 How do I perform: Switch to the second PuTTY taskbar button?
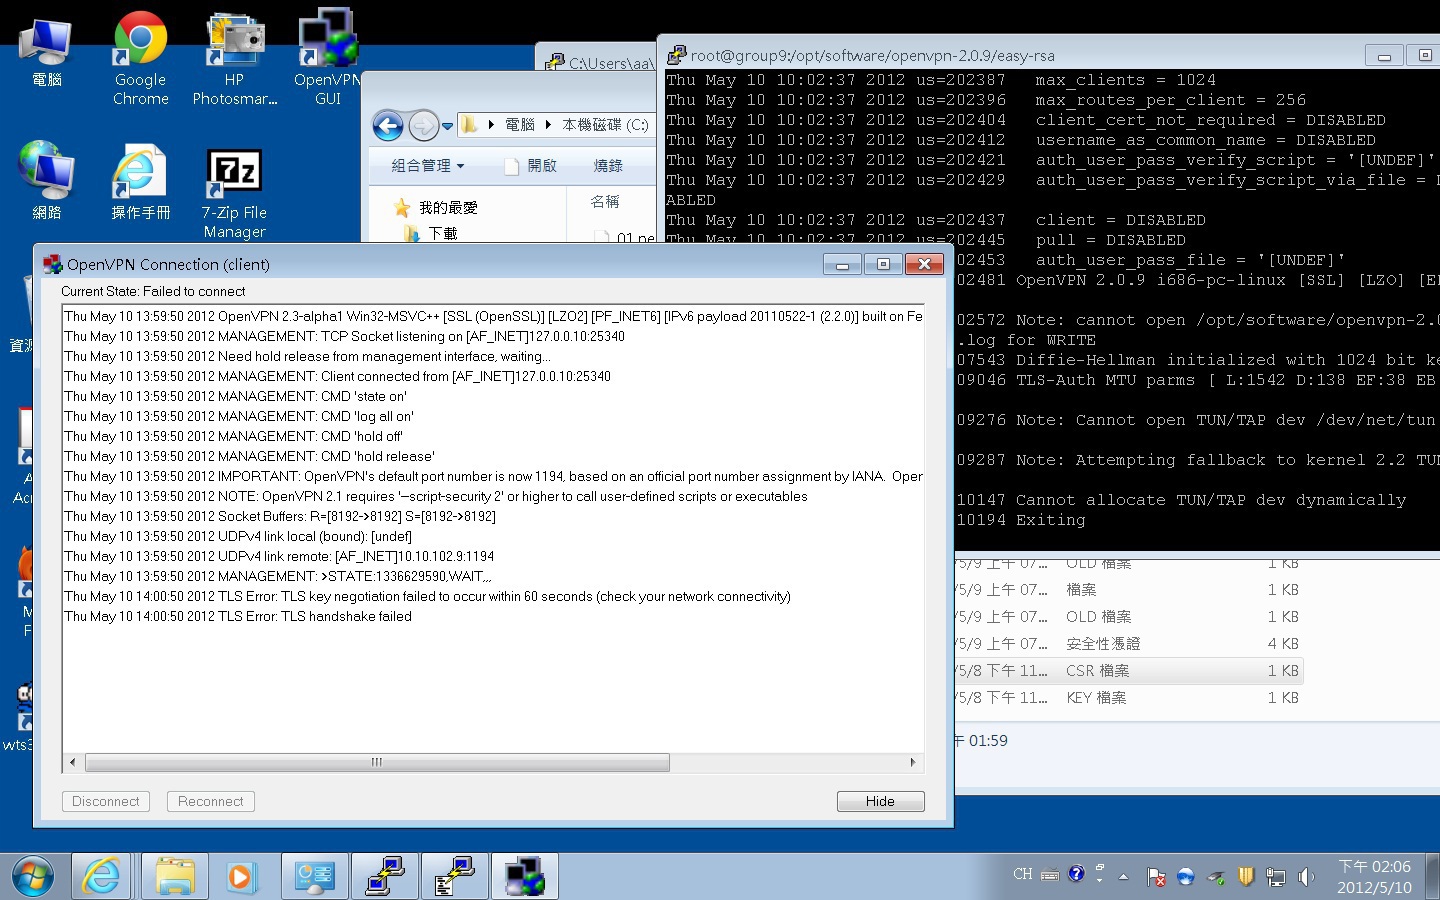(x=455, y=877)
